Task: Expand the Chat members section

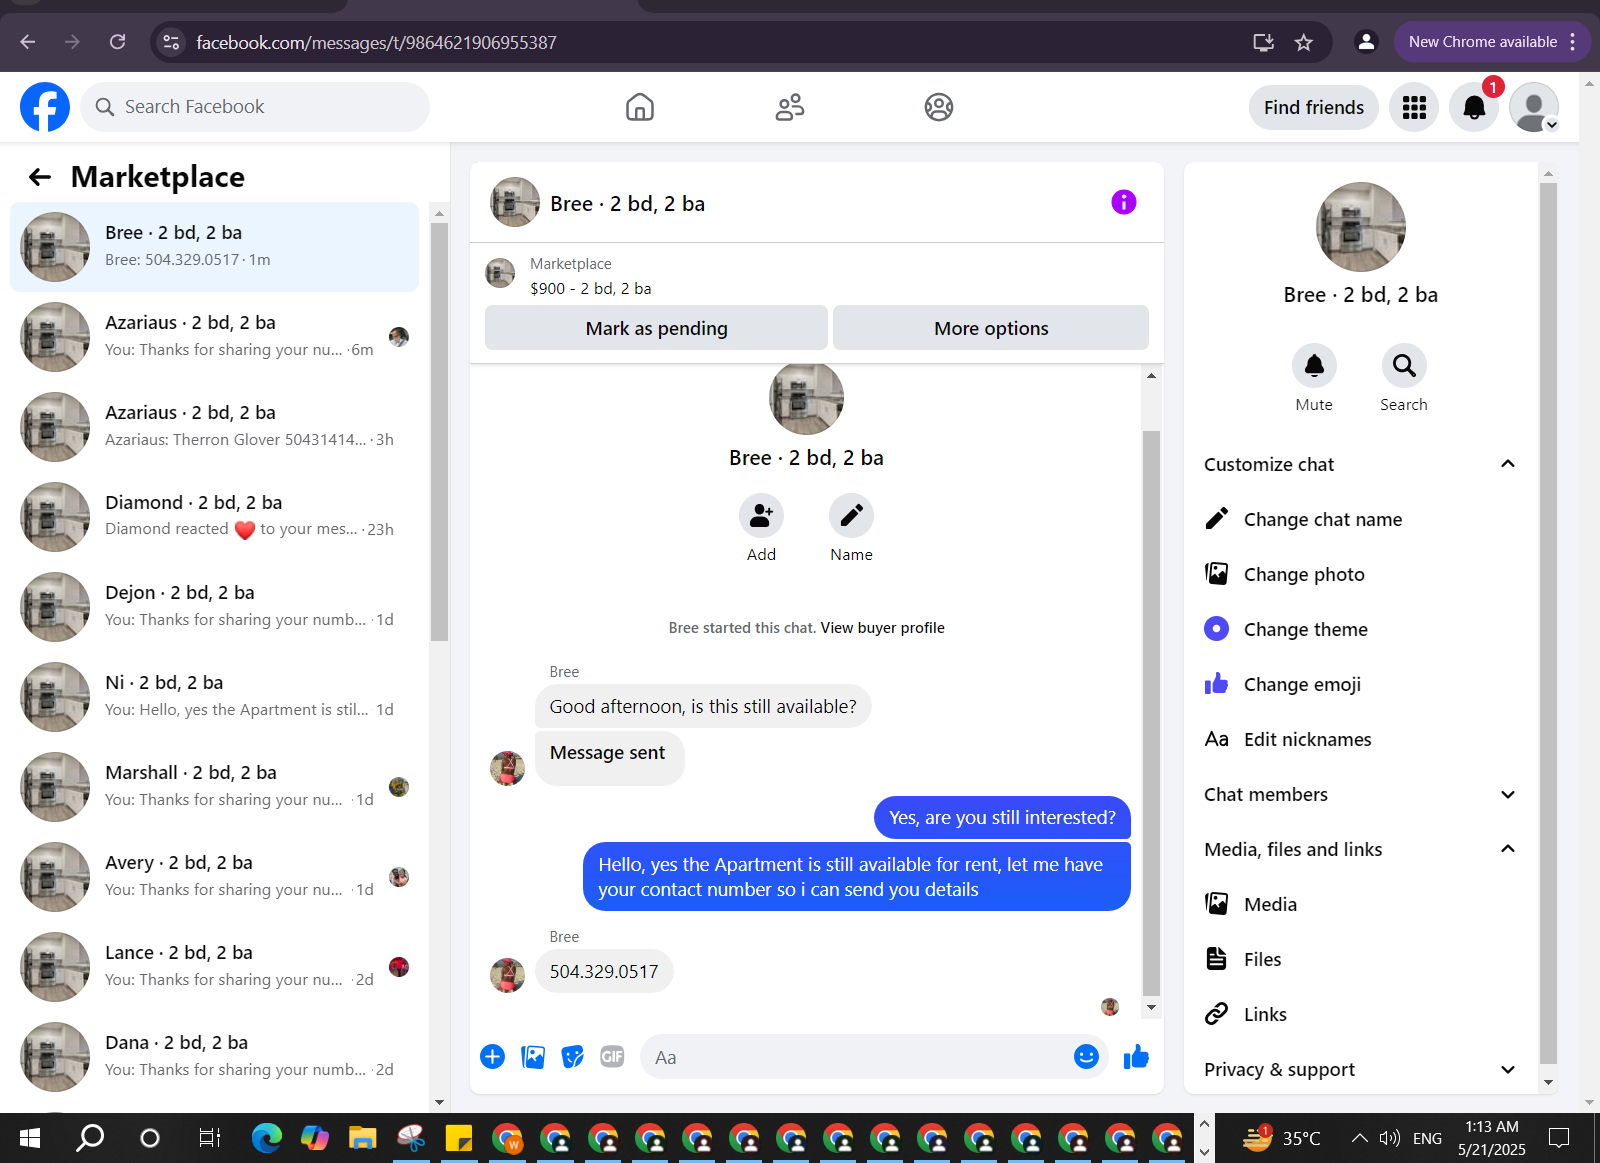Action: coord(1360,794)
